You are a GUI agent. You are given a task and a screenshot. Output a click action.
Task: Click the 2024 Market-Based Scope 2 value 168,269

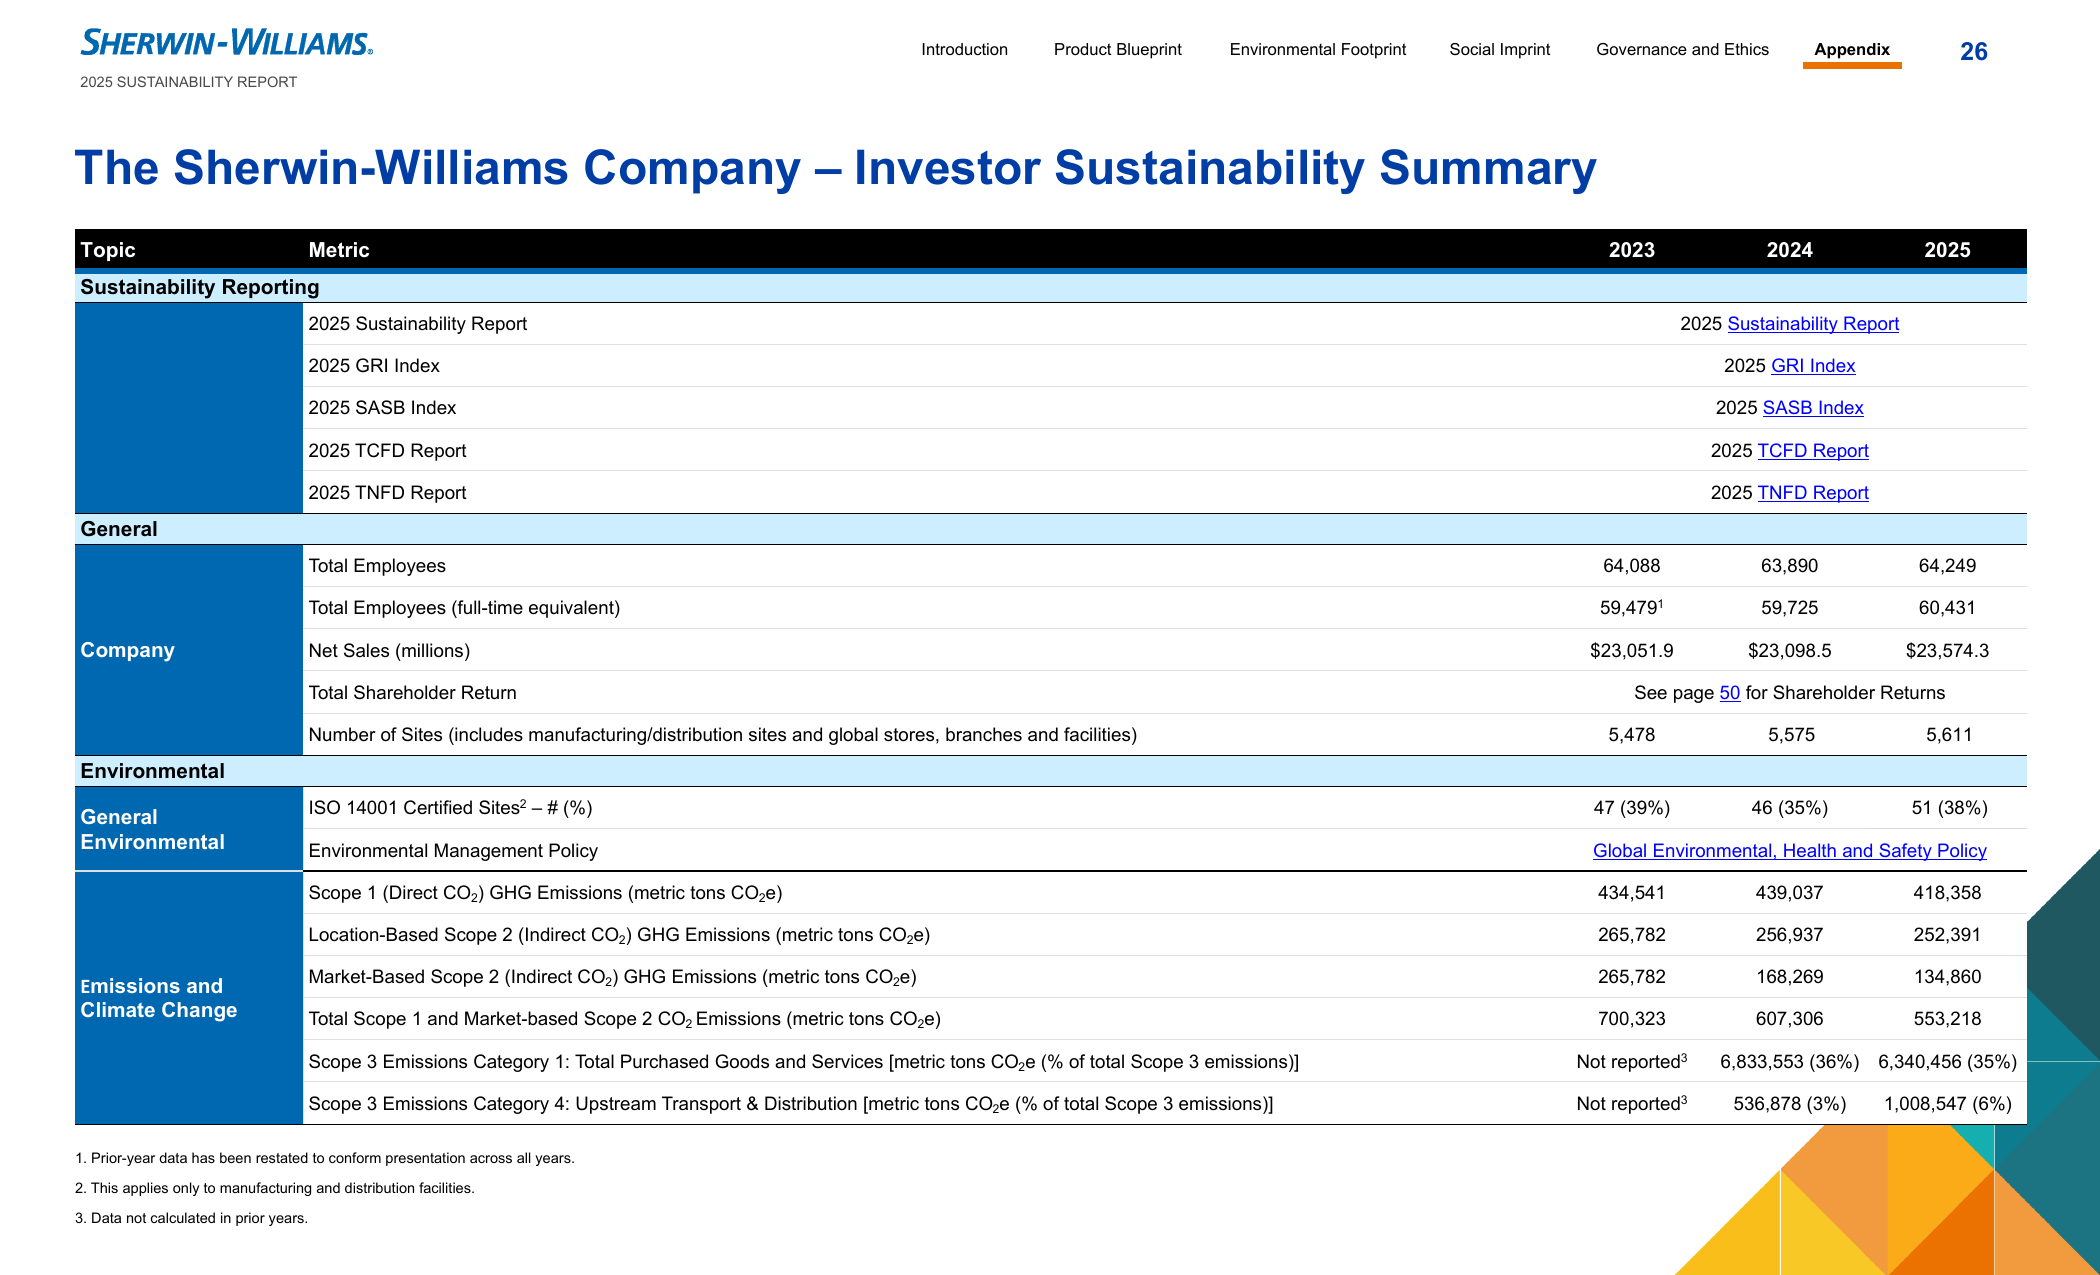tap(1789, 977)
